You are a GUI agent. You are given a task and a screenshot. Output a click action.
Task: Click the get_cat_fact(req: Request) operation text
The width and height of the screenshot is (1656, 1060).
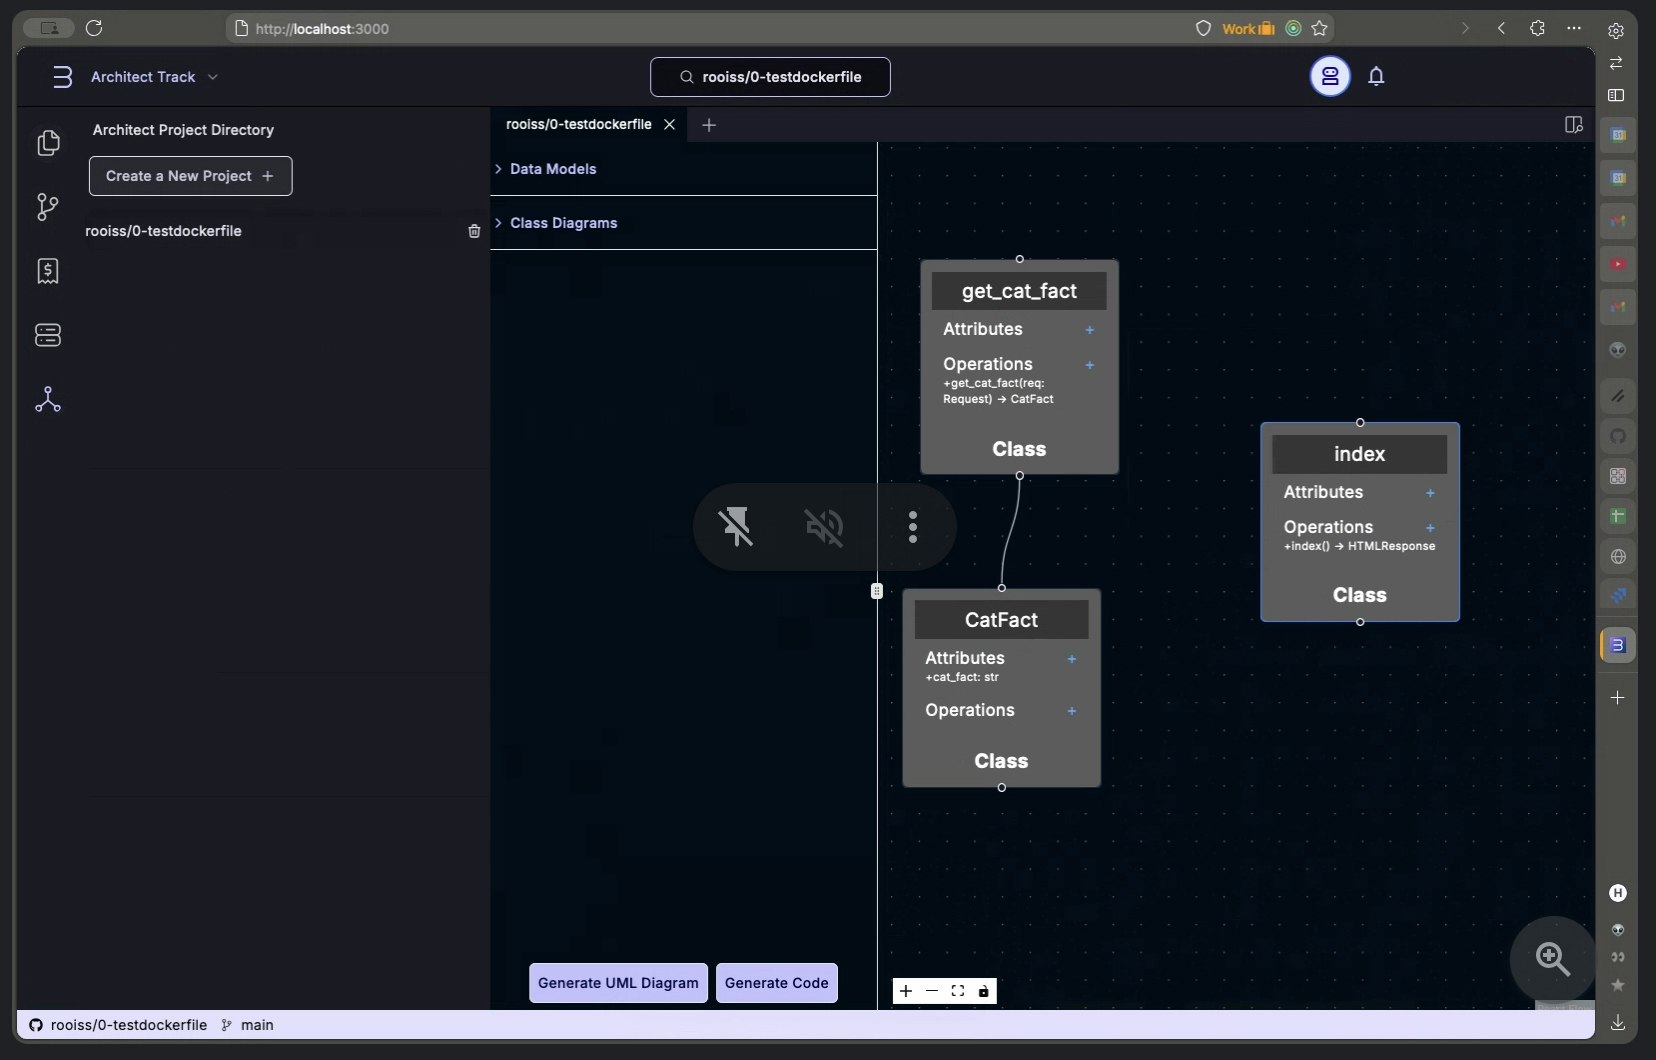(998, 391)
